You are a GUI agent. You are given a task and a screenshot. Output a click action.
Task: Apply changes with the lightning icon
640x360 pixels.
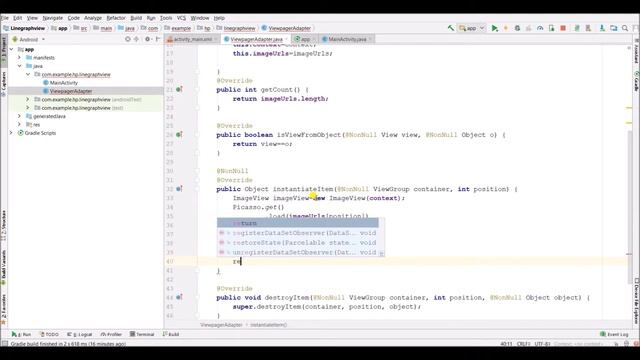[x=506, y=28]
